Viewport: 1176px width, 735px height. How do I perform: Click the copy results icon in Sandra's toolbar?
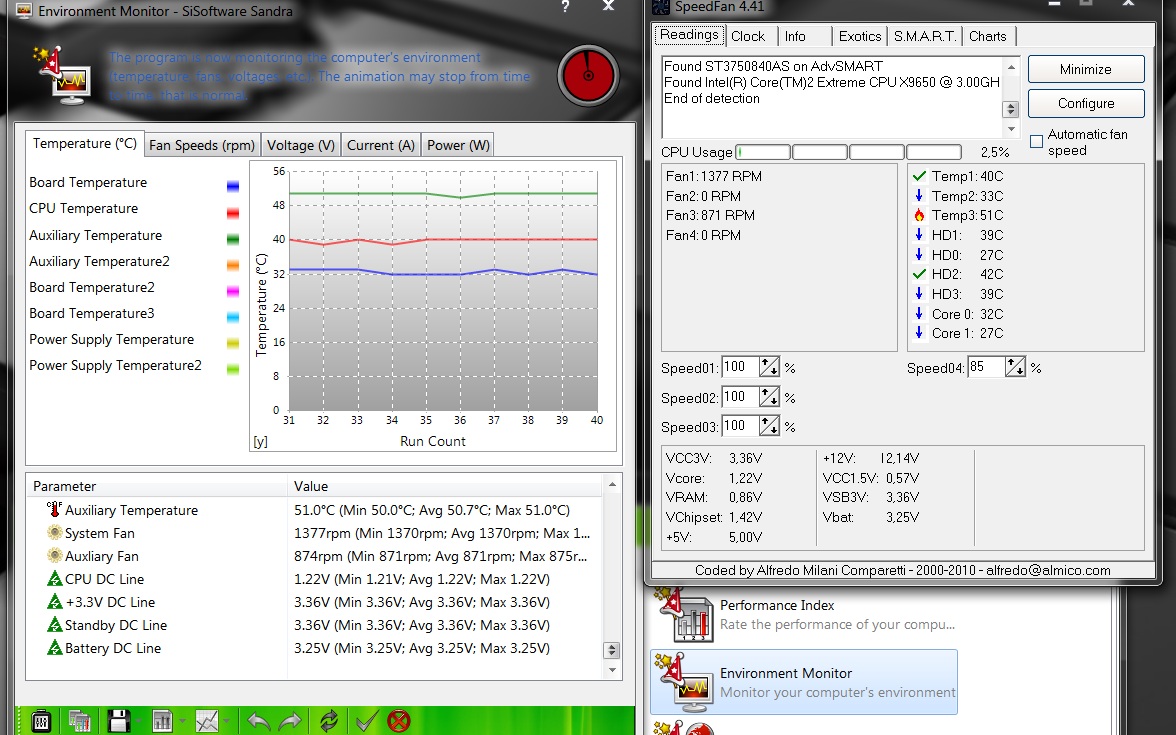coord(80,721)
